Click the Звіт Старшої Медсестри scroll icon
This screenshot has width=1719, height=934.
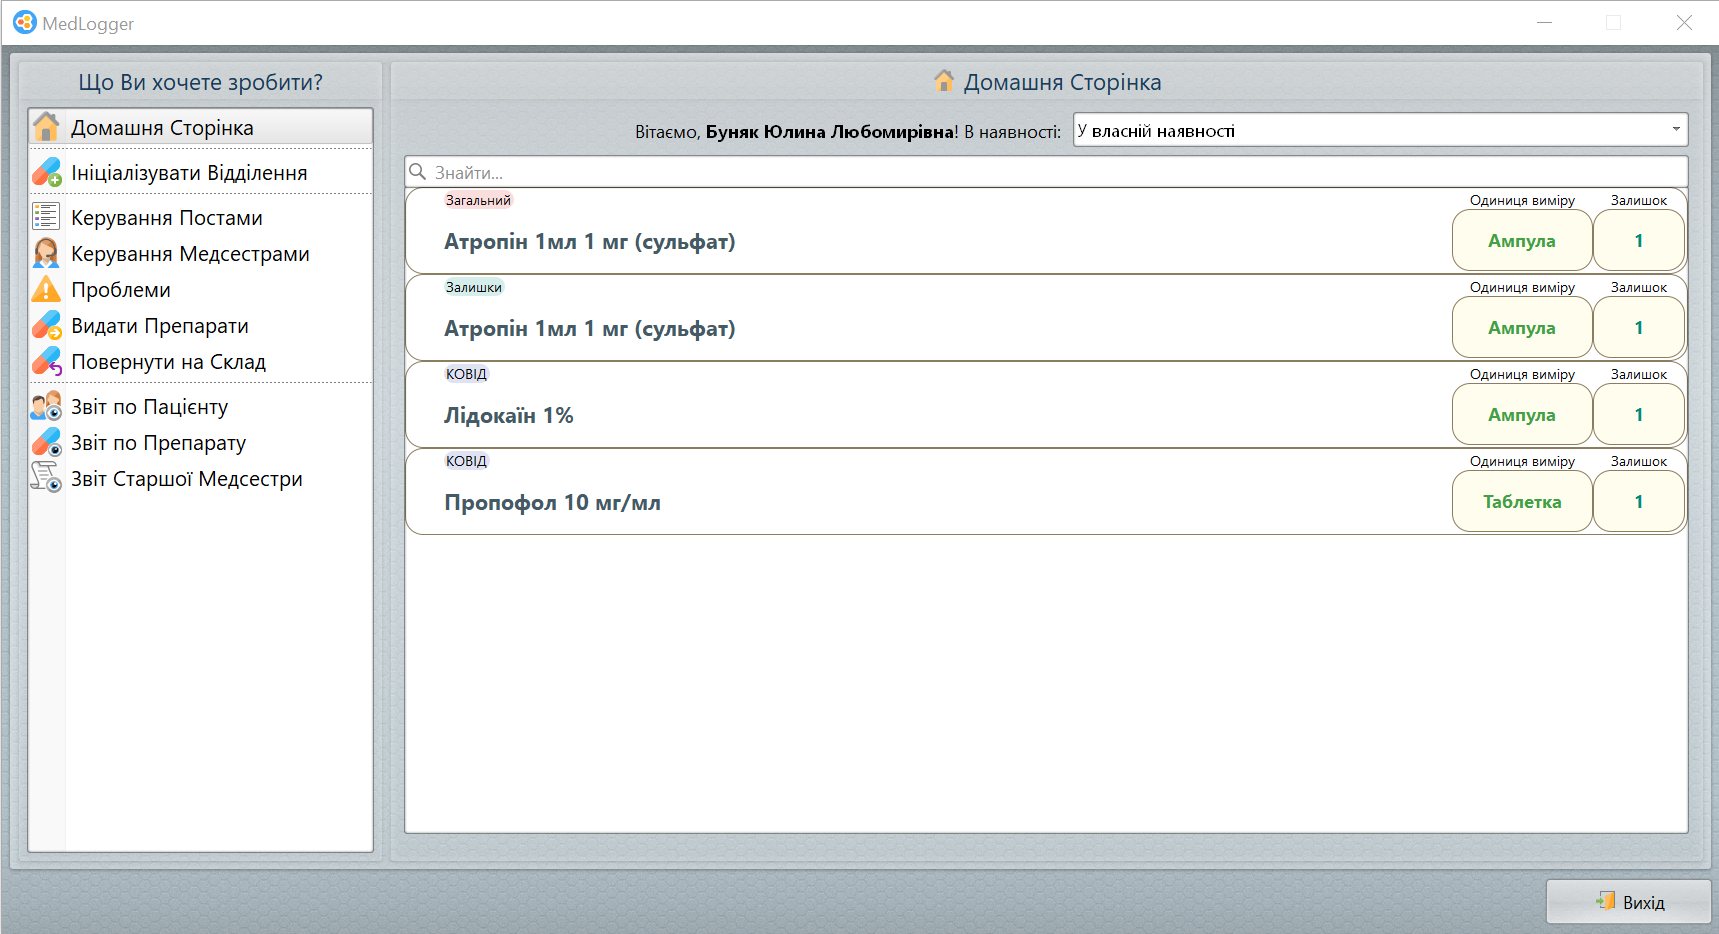[46, 478]
